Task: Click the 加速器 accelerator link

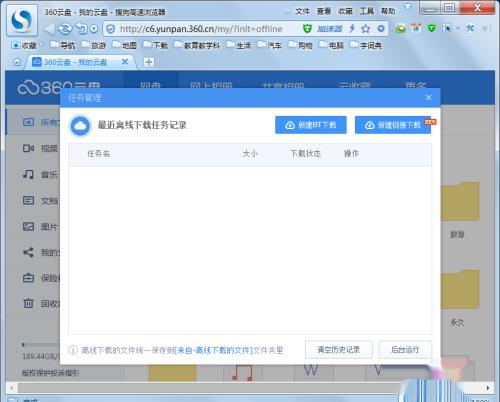Action: click(330, 29)
